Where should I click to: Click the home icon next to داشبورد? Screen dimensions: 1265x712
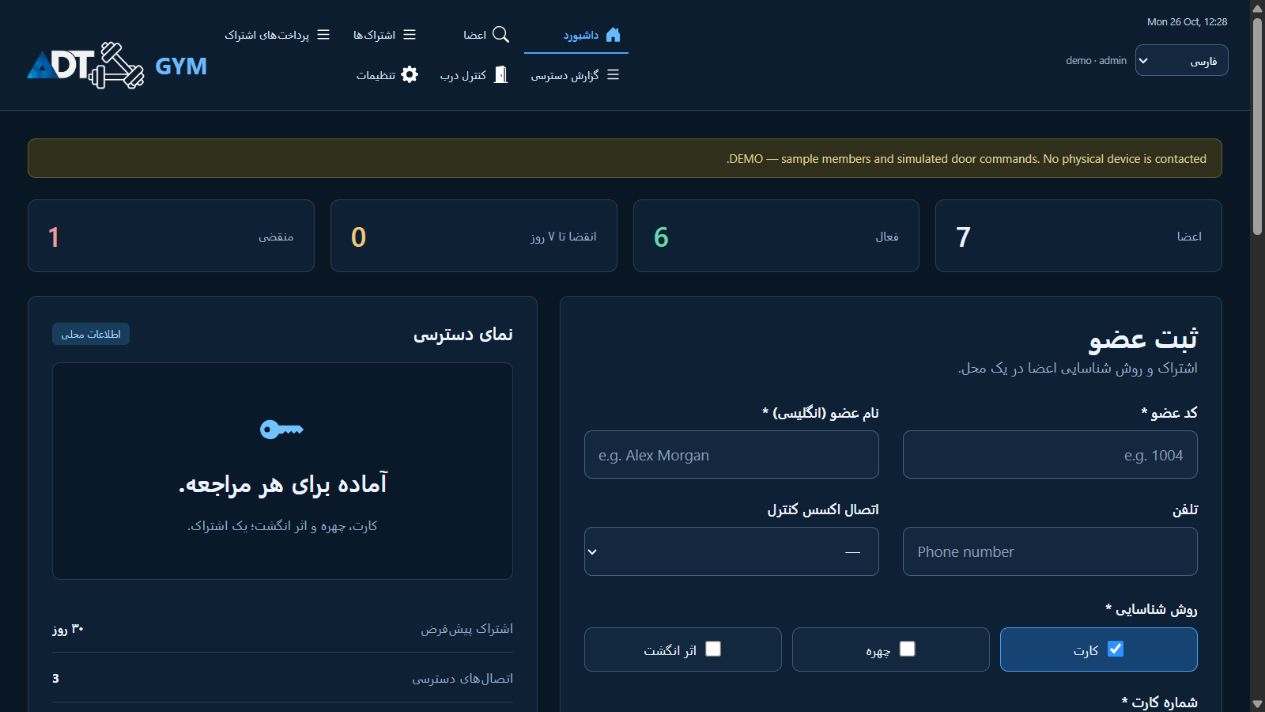tap(613, 35)
